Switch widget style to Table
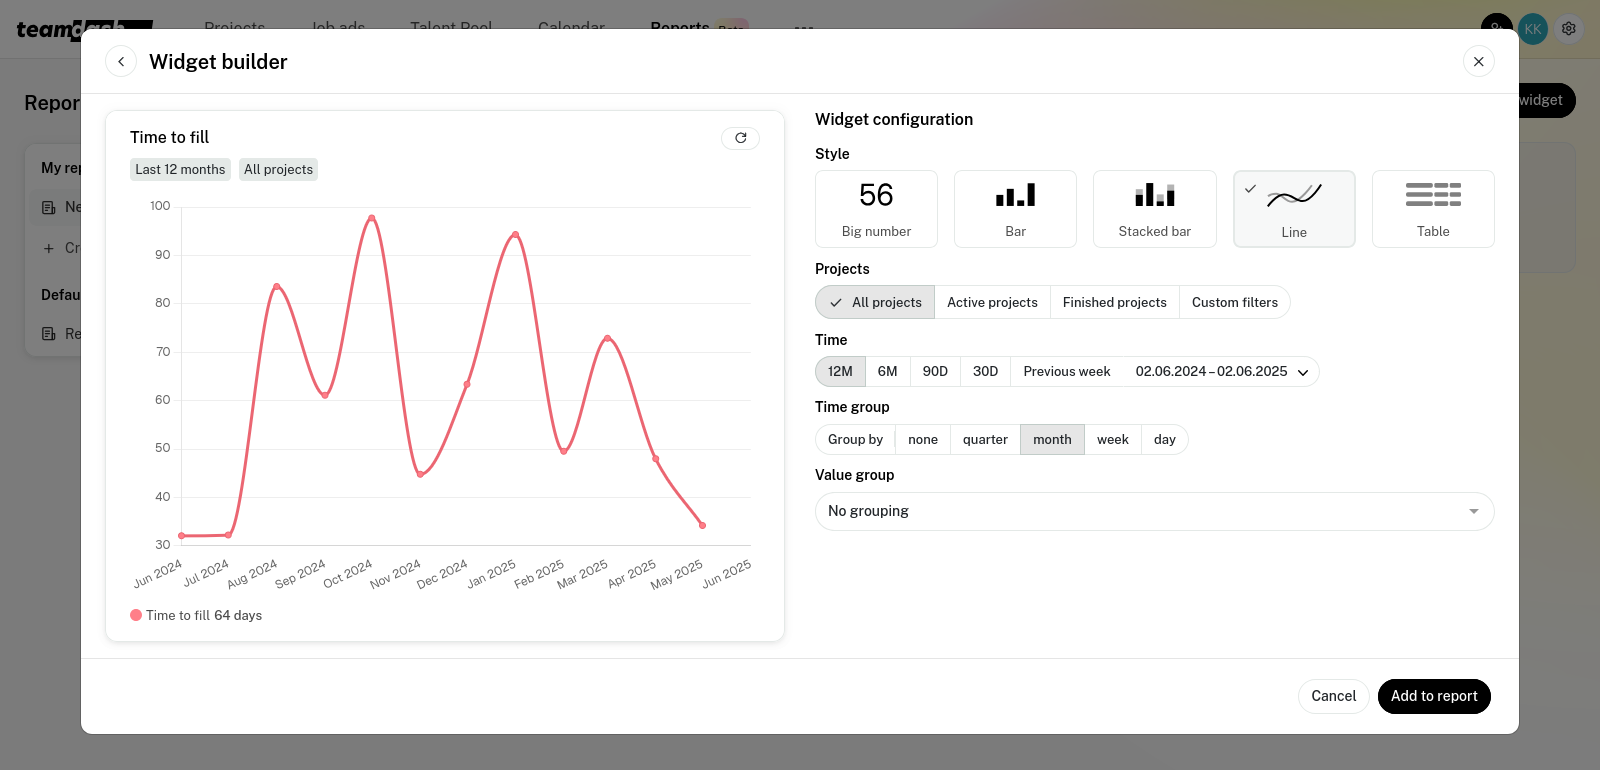1600x770 pixels. [1433, 208]
